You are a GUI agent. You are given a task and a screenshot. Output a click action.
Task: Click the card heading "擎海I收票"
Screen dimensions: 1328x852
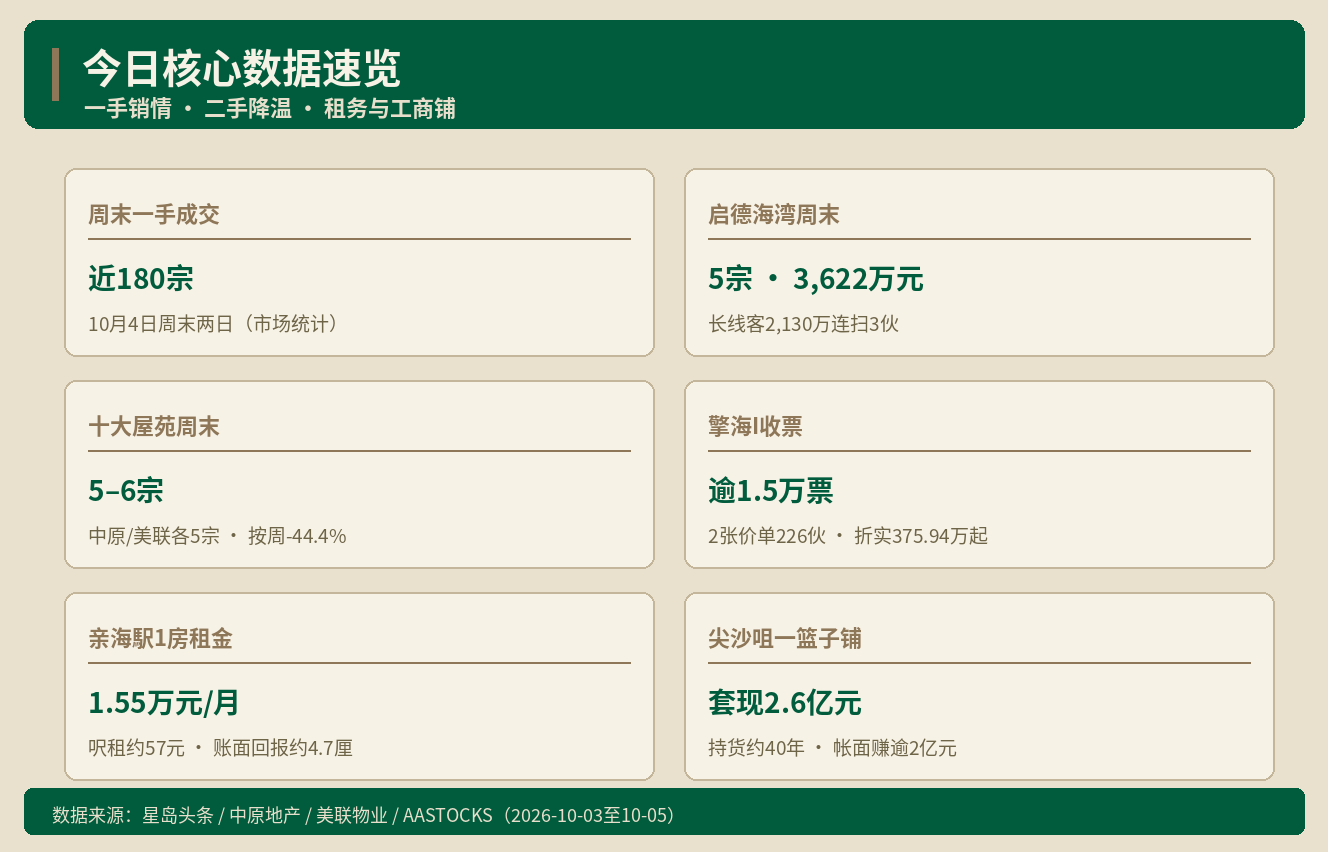[755, 426]
